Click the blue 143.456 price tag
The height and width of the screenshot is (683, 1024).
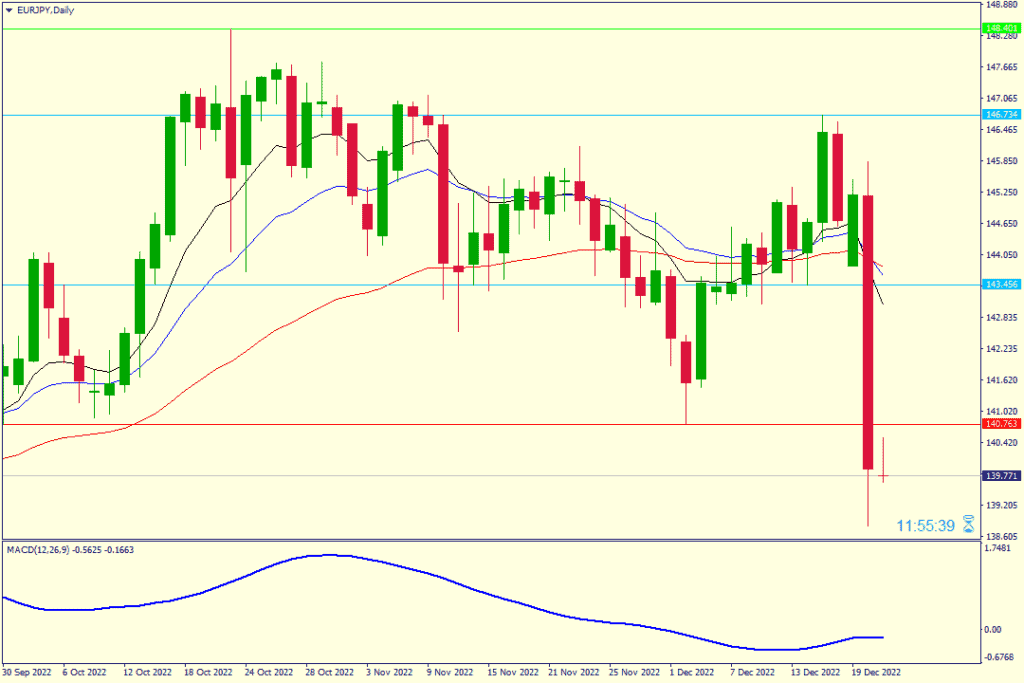coord(1001,285)
